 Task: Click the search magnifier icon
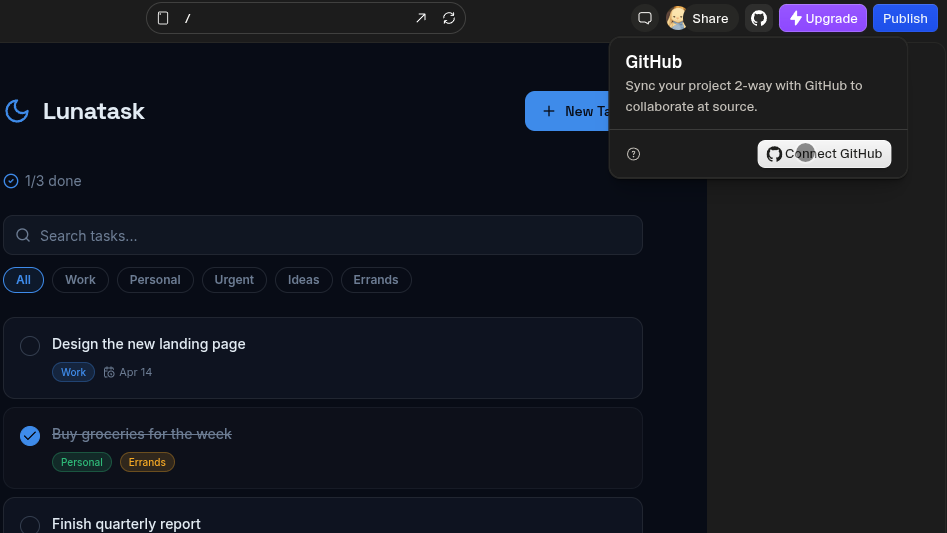(x=23, y=235)
